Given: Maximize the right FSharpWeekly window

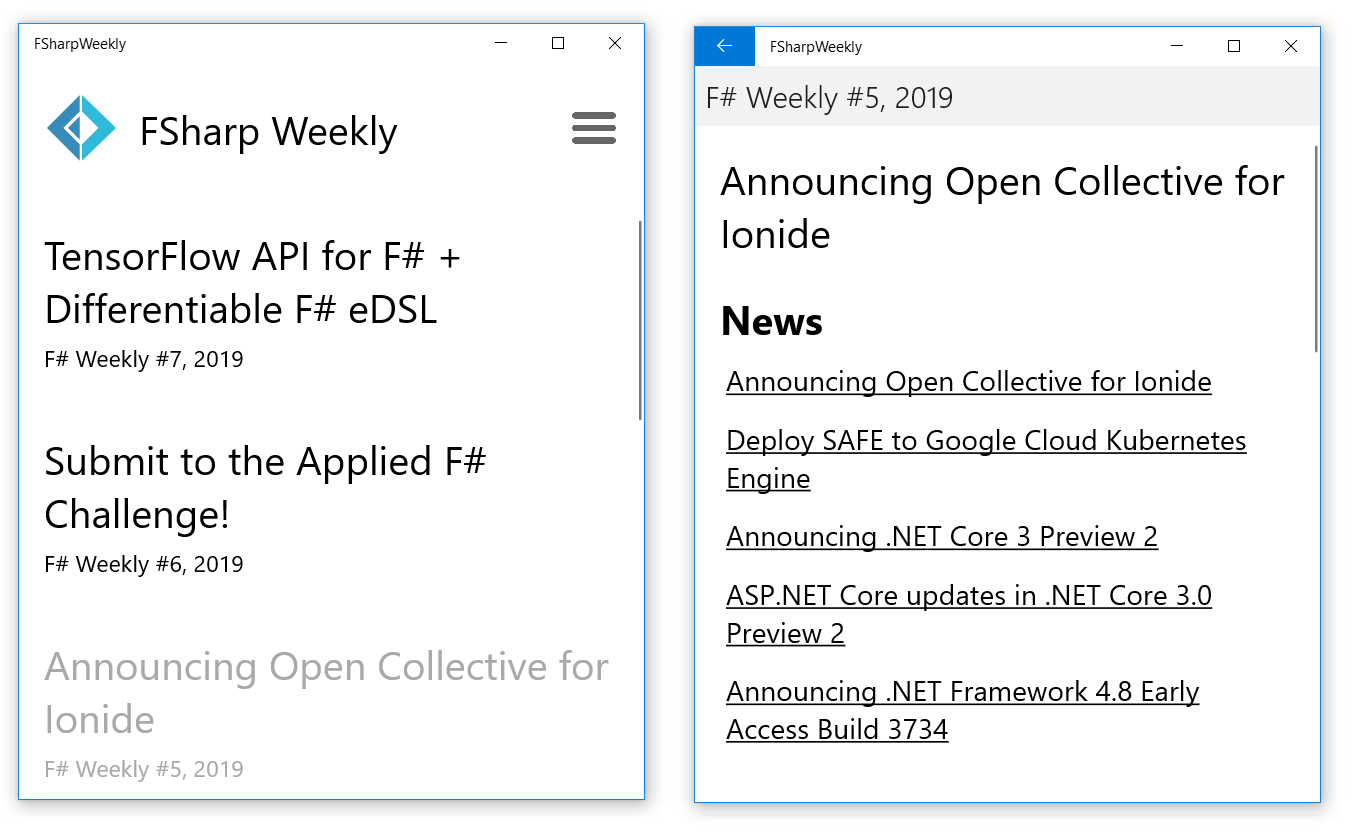Looking at the screenshot, I should point(1234,46).
